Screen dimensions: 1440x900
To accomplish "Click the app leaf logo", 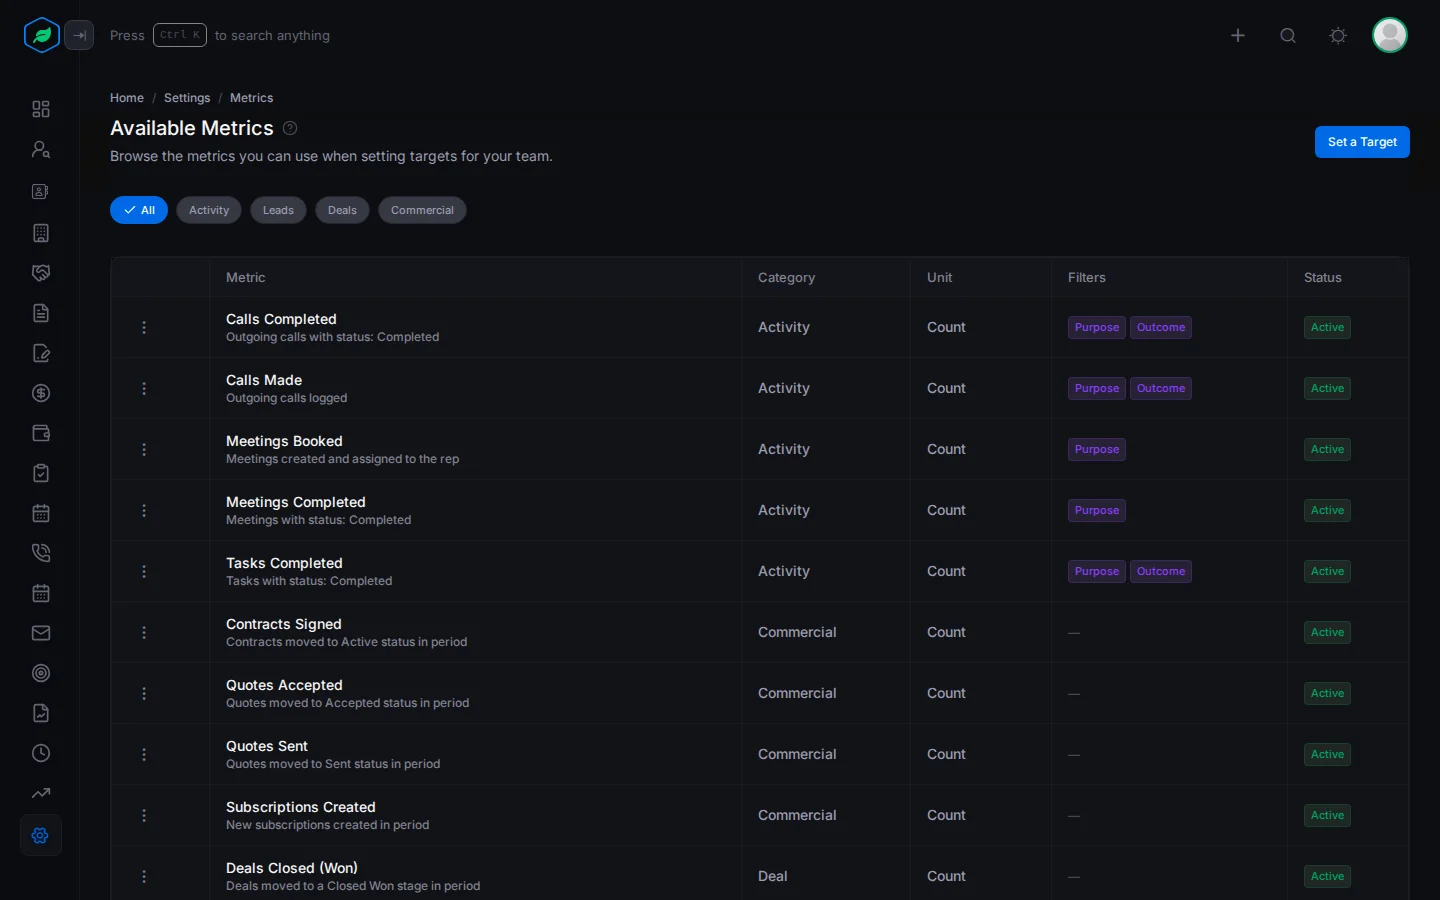I will click(41, 35).
